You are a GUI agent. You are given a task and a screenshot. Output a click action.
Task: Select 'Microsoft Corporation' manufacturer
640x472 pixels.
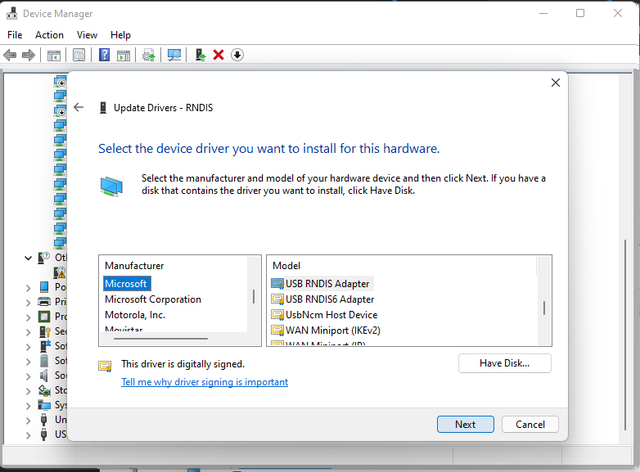point(153,299)
